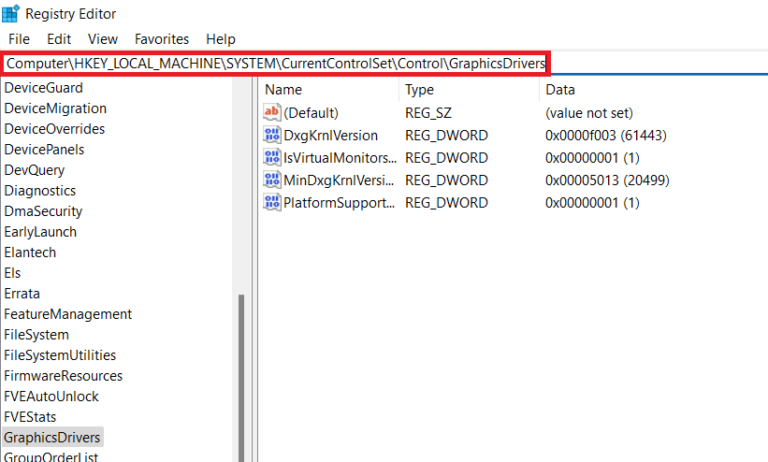
Task: Click the MinDxgKrnlVersion DWORD icon
Action: click(272, 180)
